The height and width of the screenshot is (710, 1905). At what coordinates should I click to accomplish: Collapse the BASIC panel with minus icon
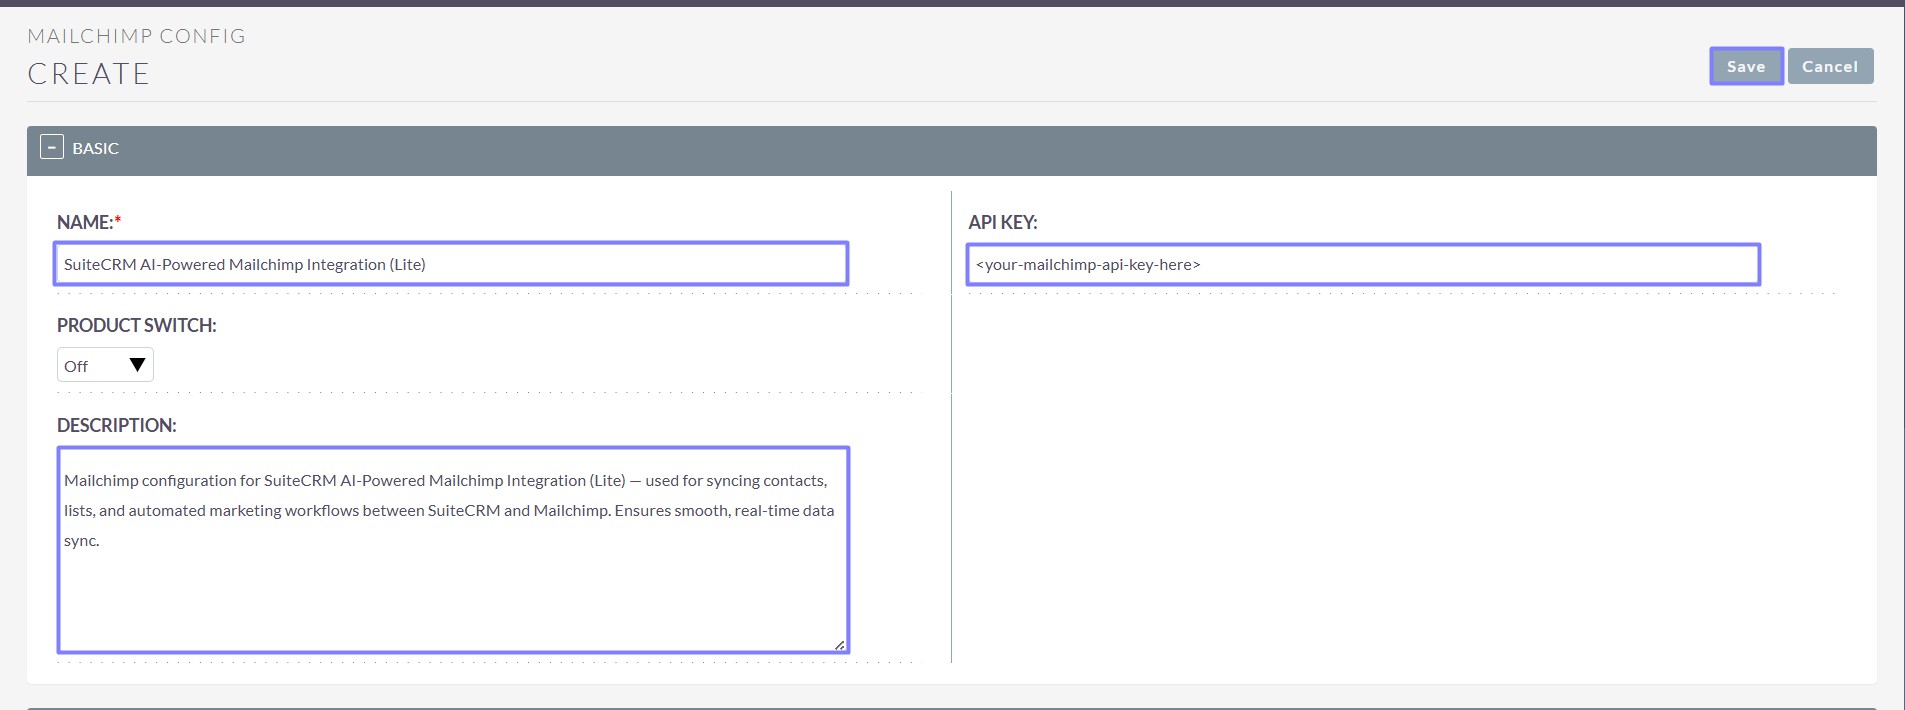pyautogui.click(x=52, y=147)
